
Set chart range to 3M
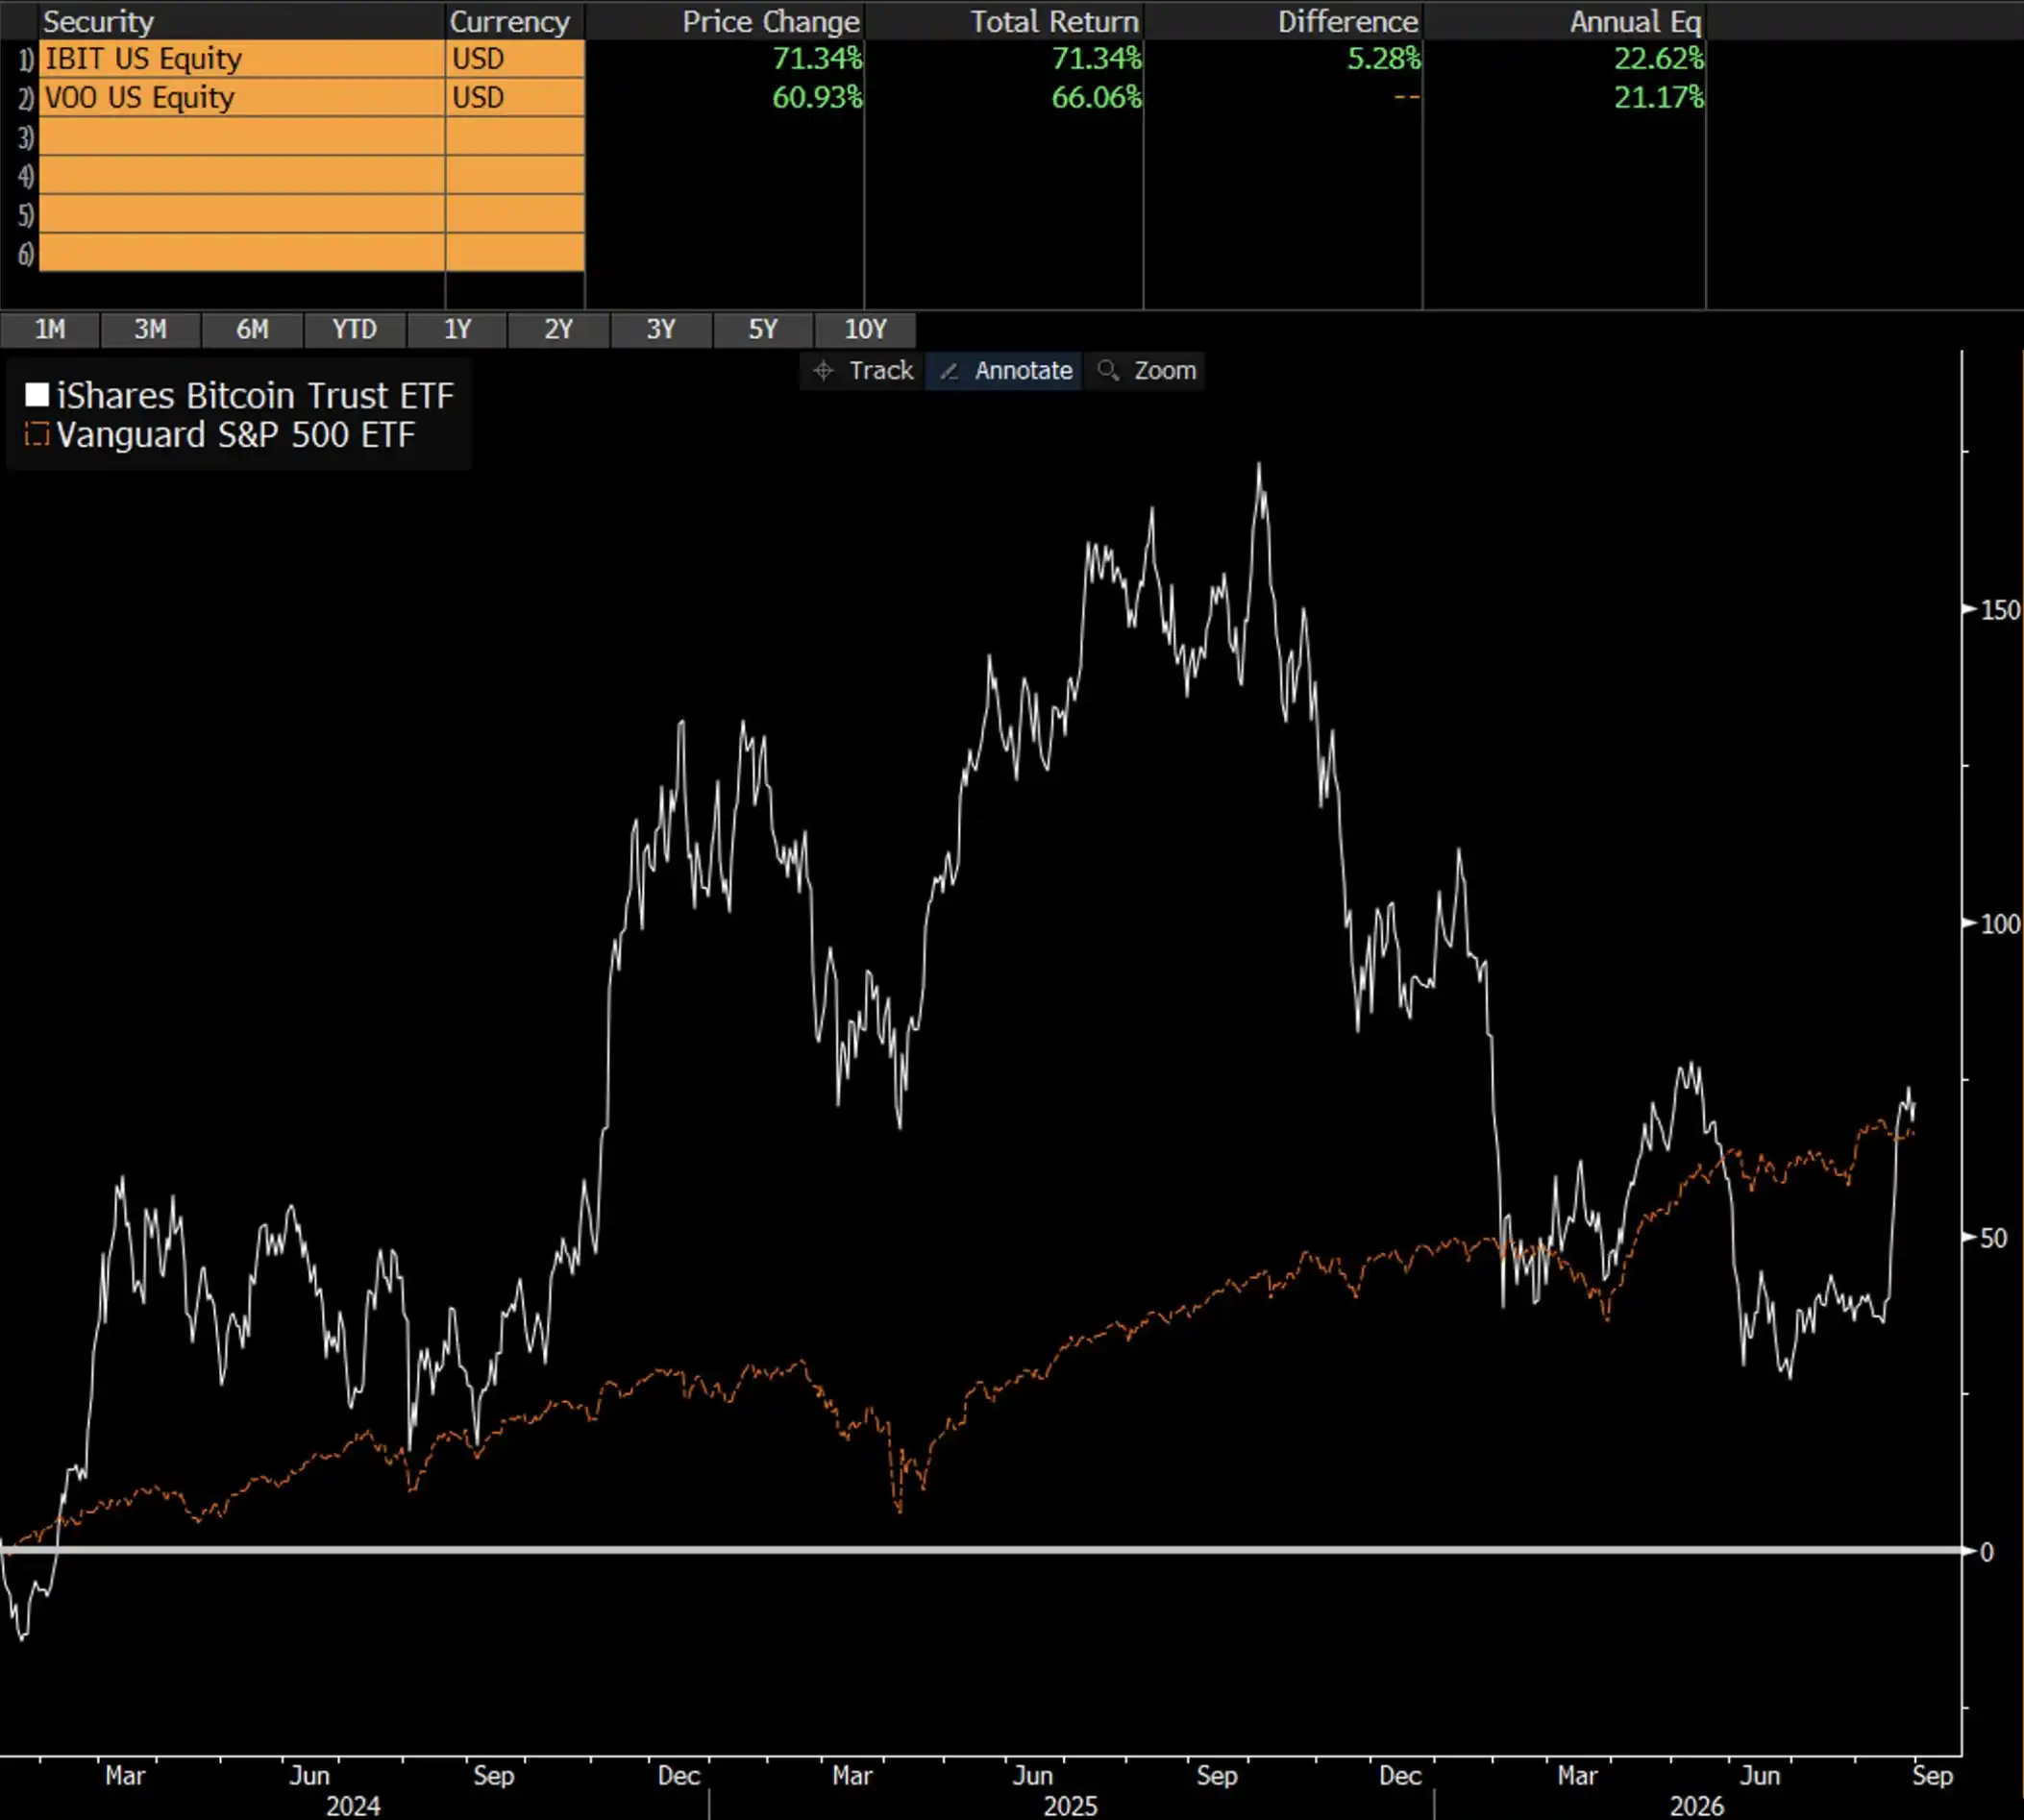pyautogui.click(x=151, y=329)
